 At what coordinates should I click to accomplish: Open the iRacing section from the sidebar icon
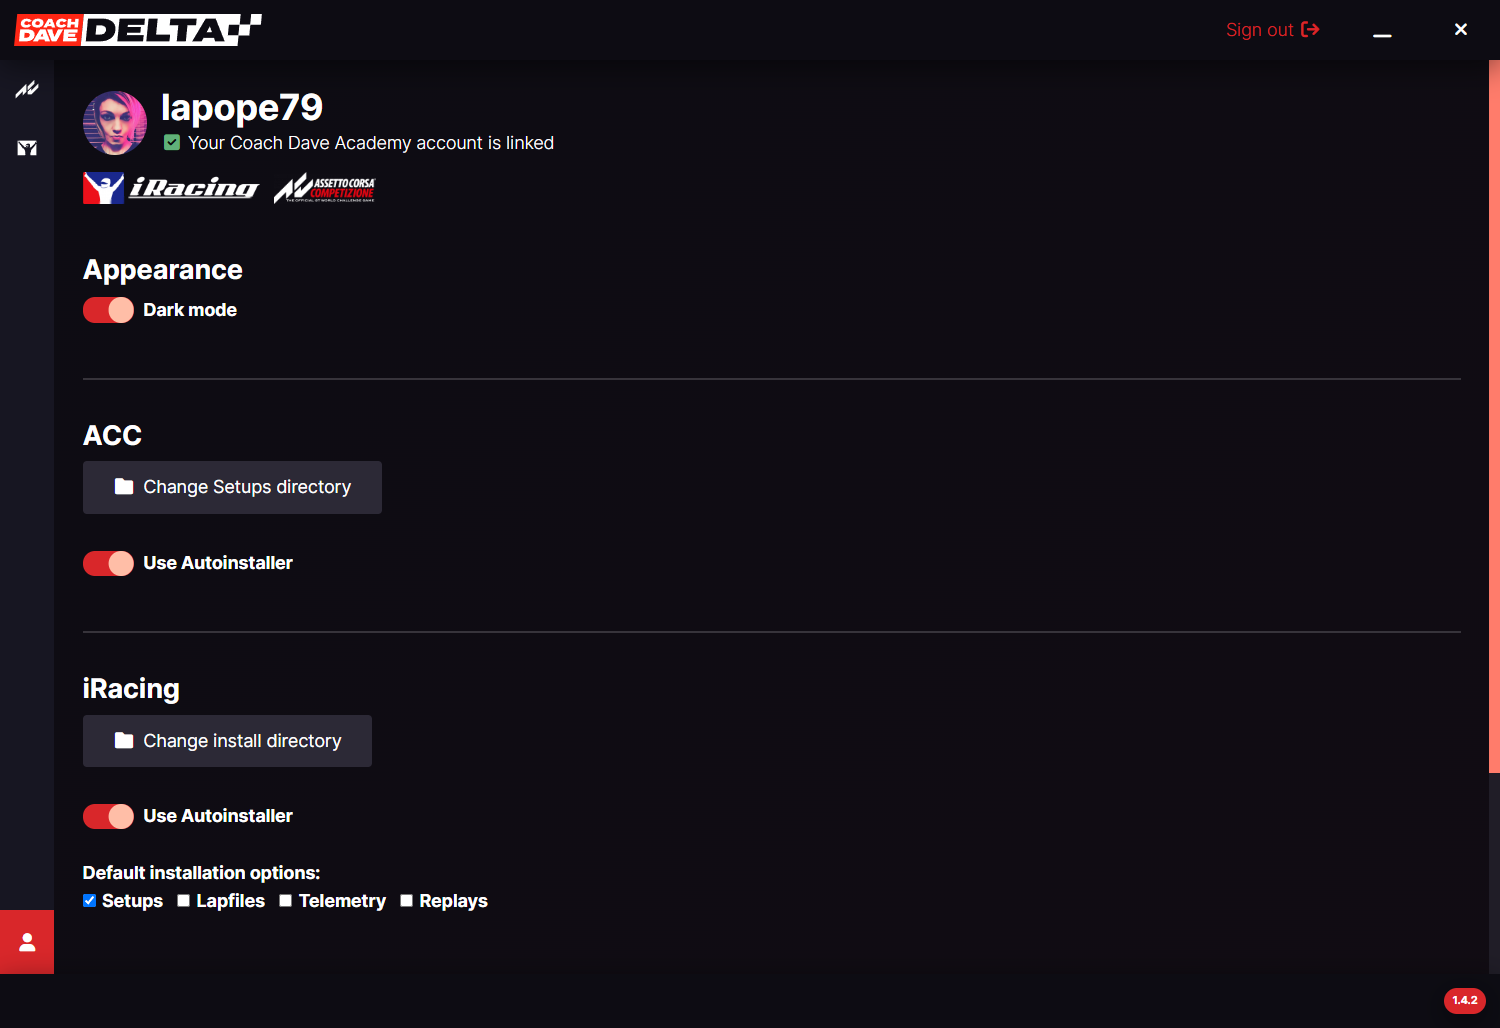27,148
